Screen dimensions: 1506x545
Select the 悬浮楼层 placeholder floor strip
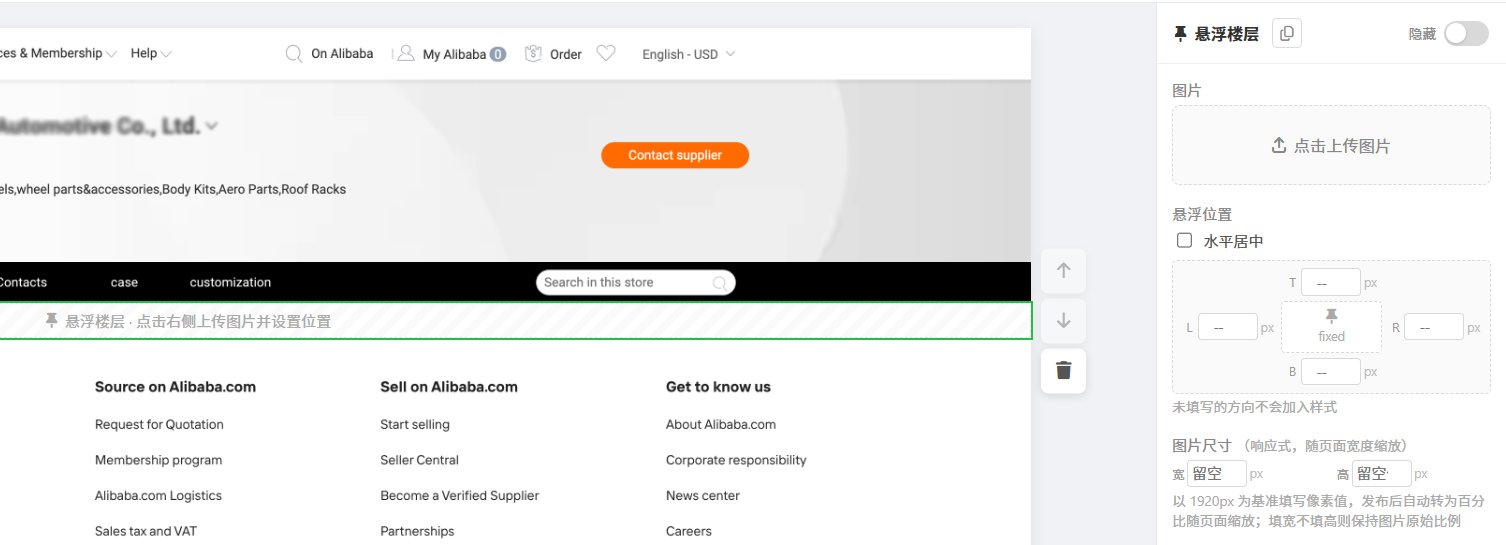[x=516, y=321]
